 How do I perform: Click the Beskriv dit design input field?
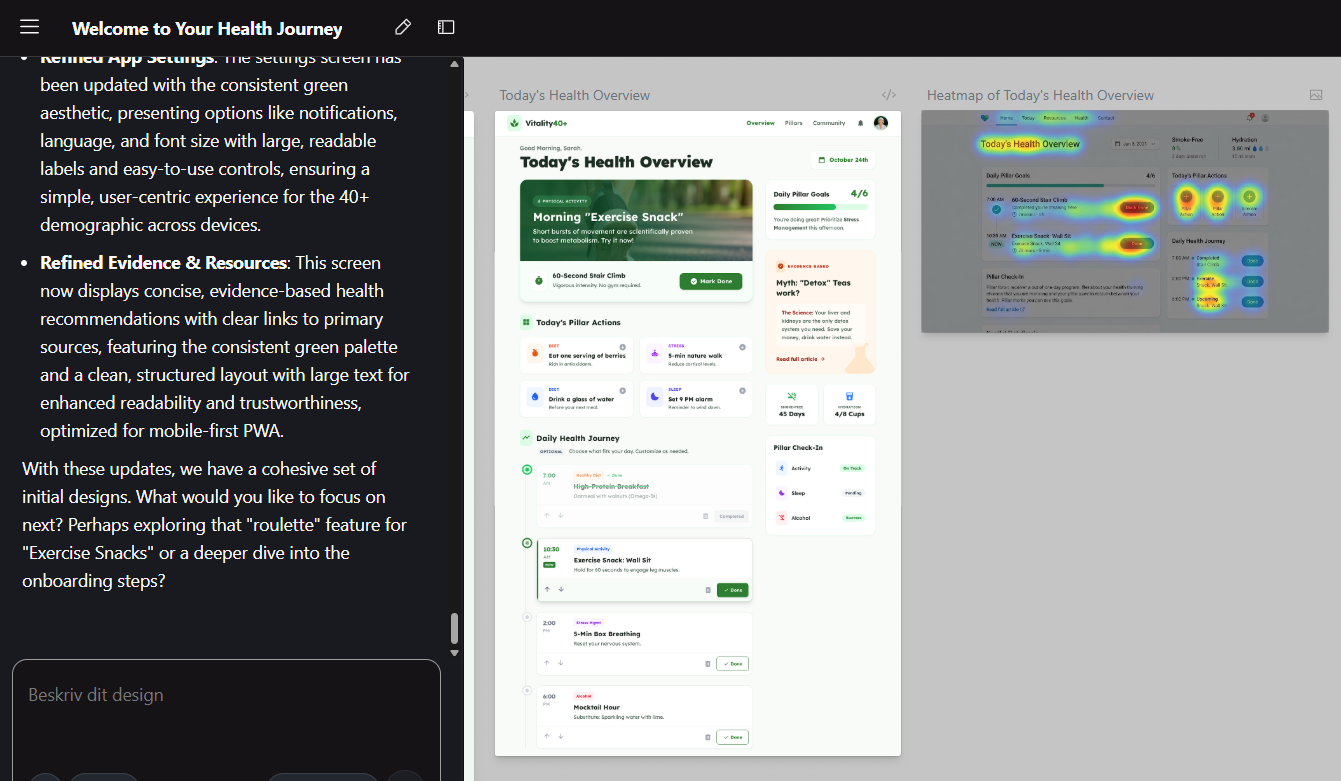(226, 720)
